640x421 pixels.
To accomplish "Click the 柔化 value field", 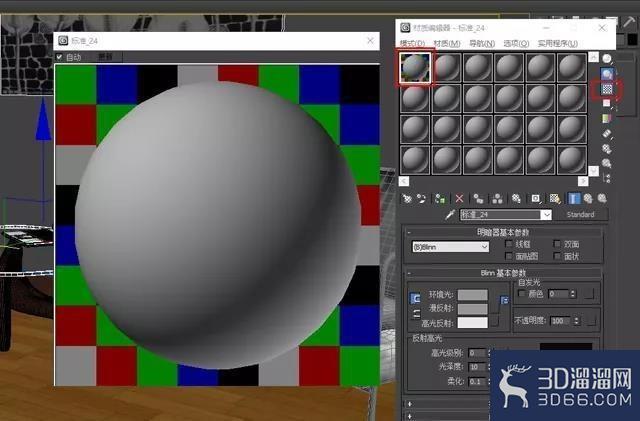I will [x=478, y=381].
